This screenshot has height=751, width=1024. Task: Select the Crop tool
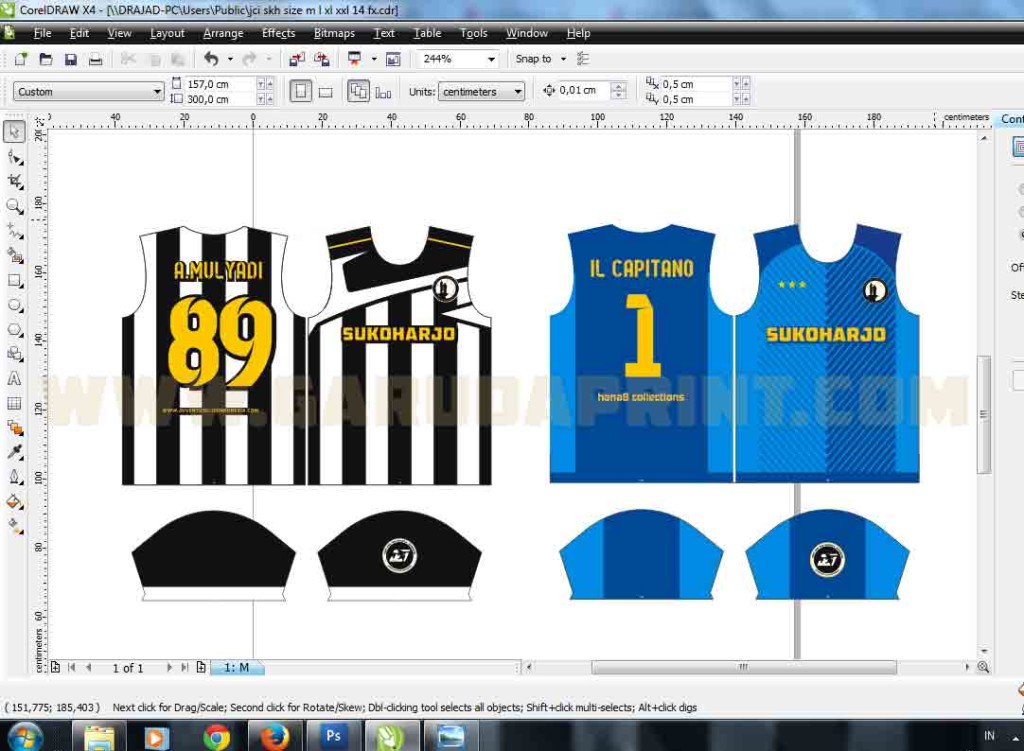click(x=13, y=180)
